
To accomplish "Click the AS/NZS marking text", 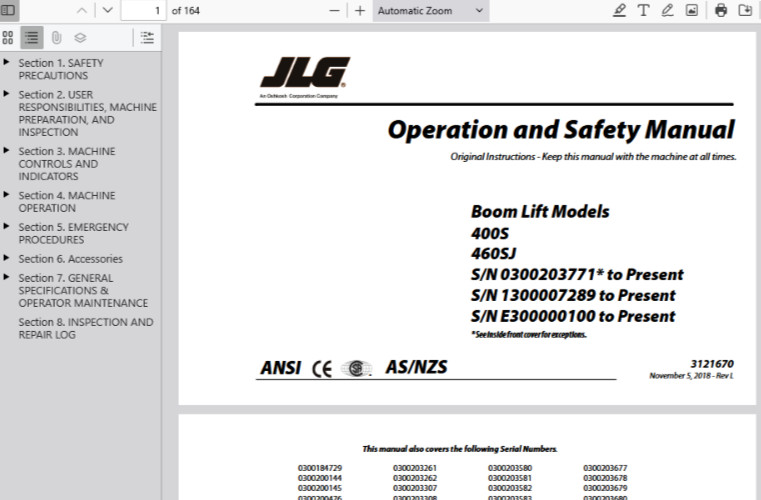I will tap(416, 367).
